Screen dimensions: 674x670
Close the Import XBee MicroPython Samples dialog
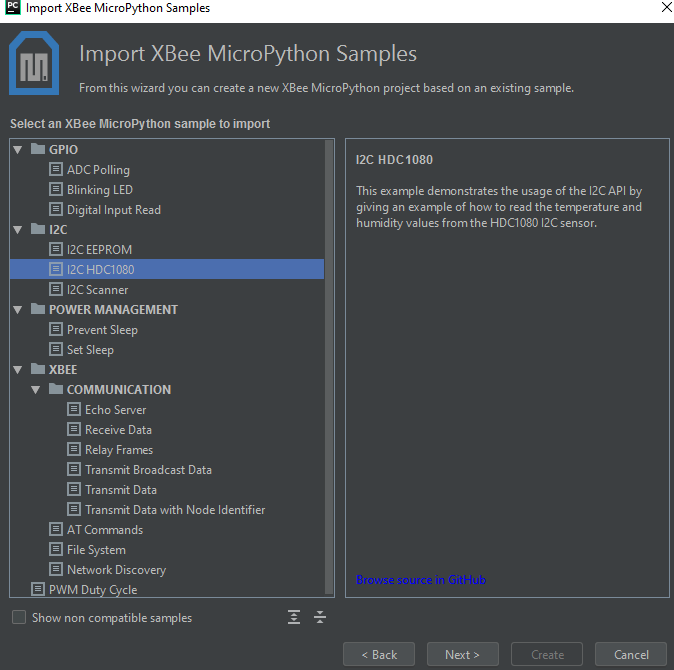666,7
